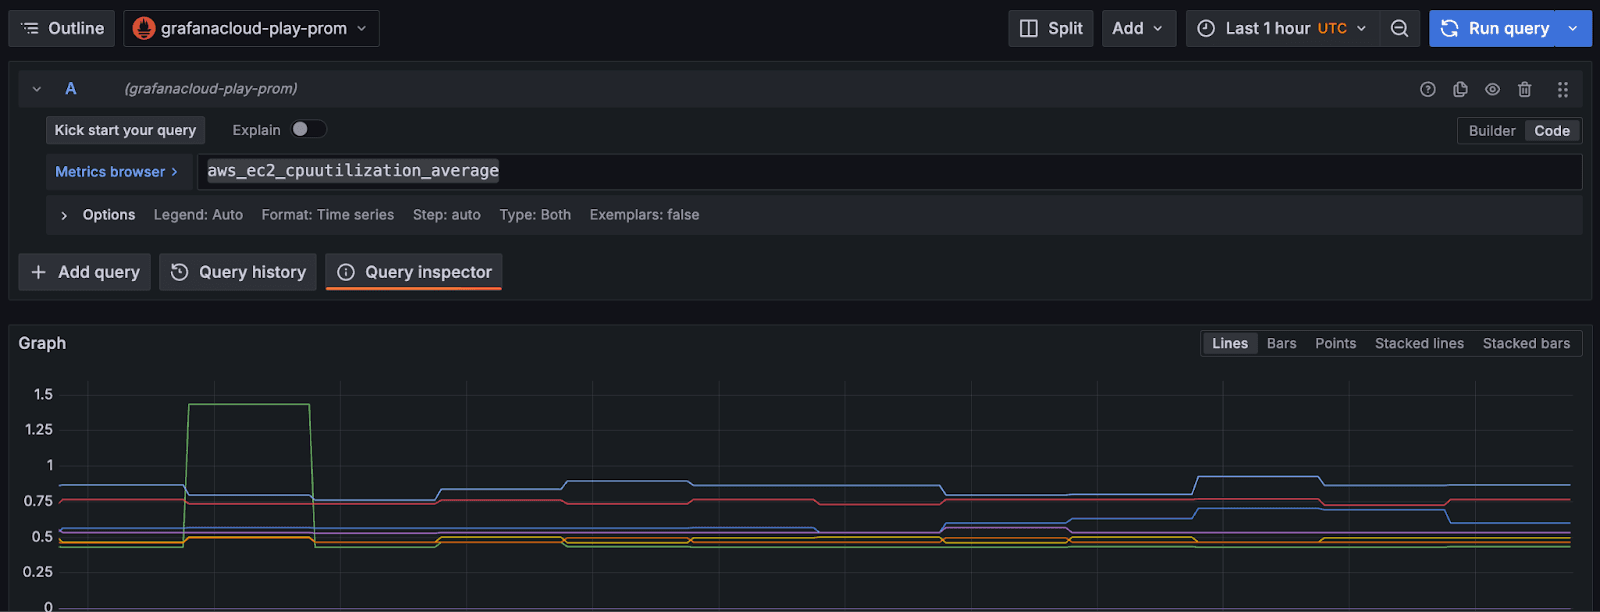This screenshot has width=1600, height=612.
Task: Select the Points graph style
Action: [x=1335, y=343]
